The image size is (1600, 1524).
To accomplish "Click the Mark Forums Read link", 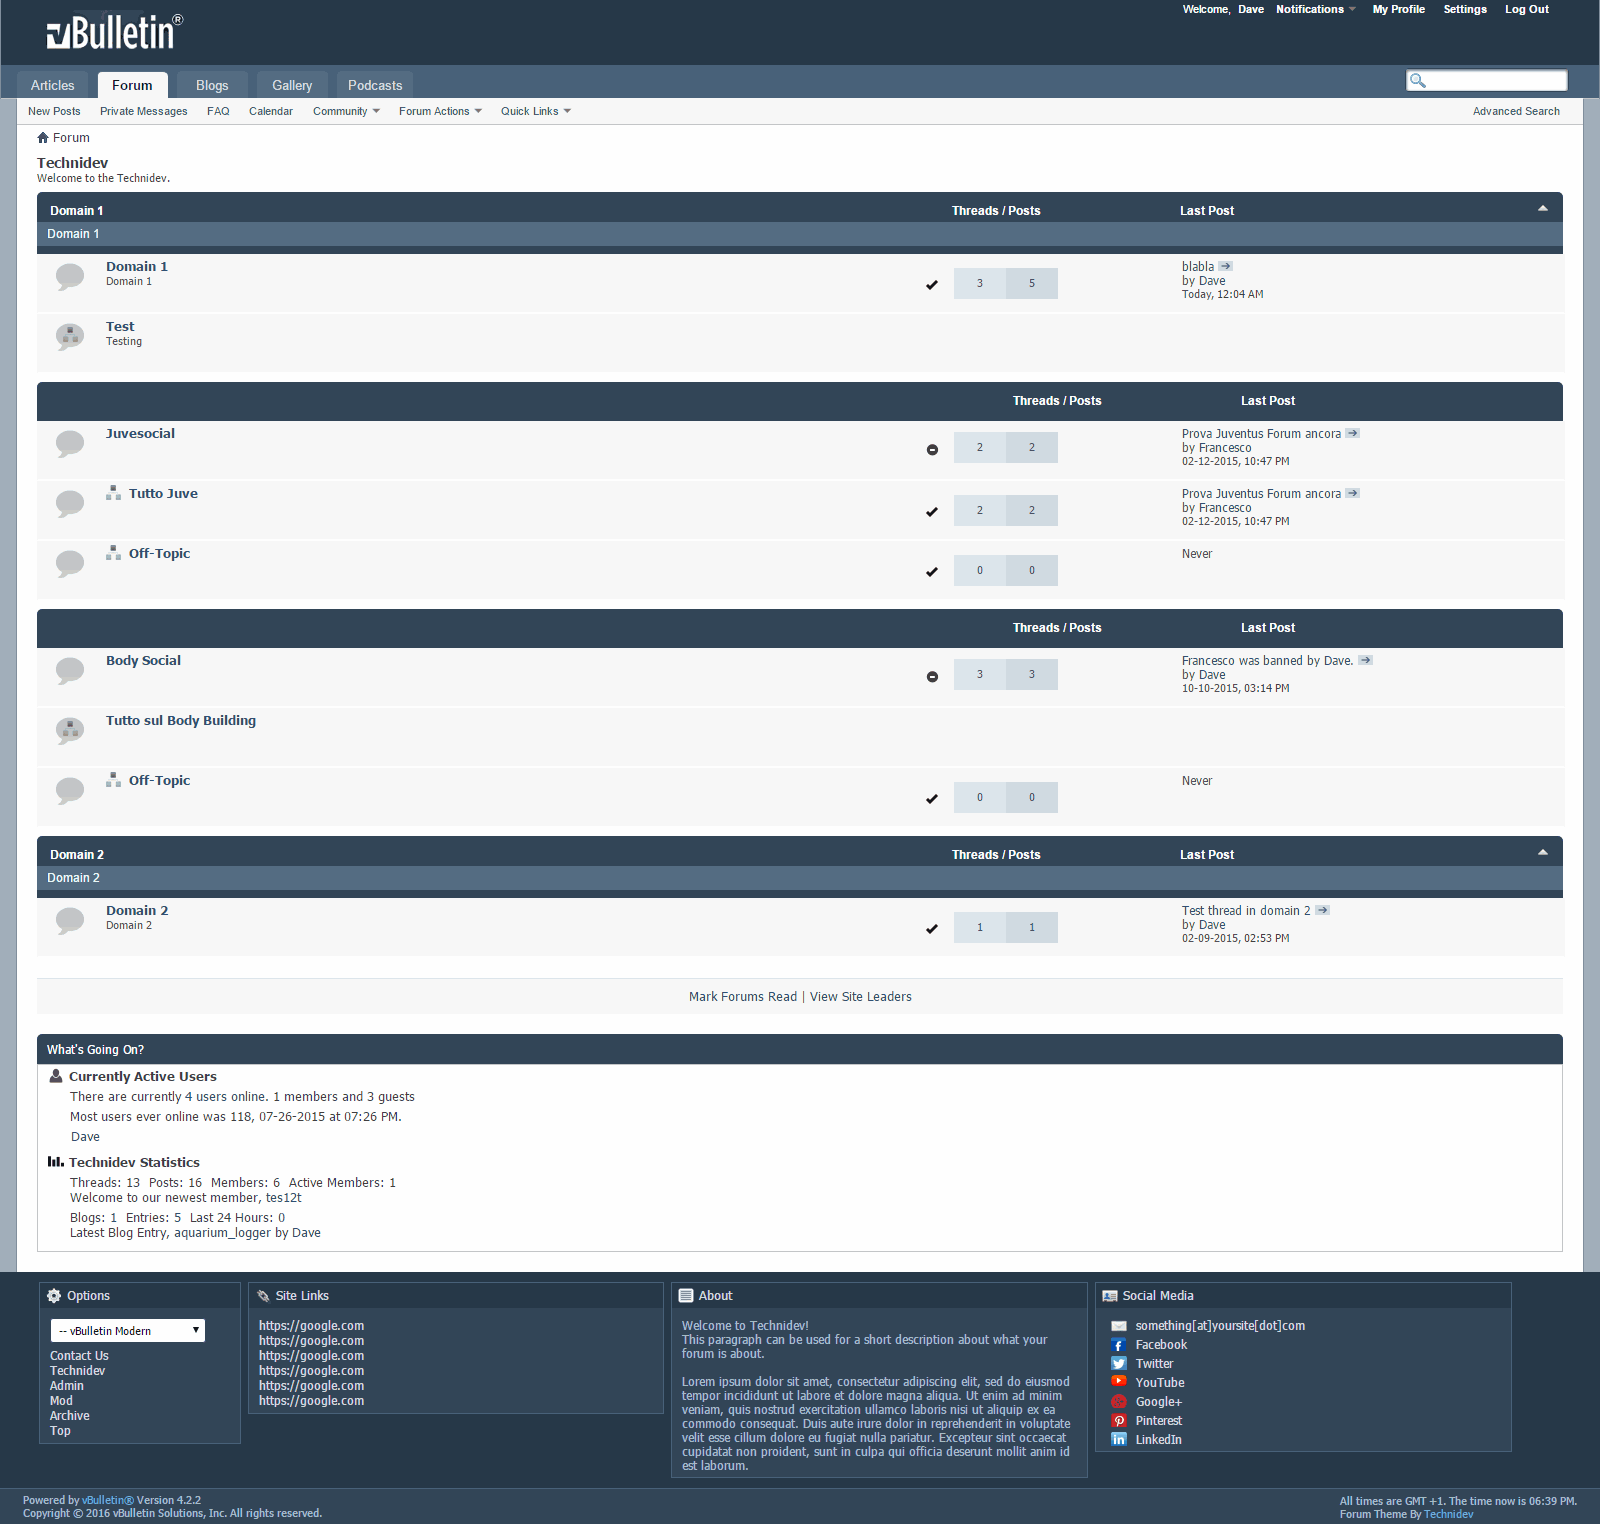I will pyautogui.click(x=743, y=997).
